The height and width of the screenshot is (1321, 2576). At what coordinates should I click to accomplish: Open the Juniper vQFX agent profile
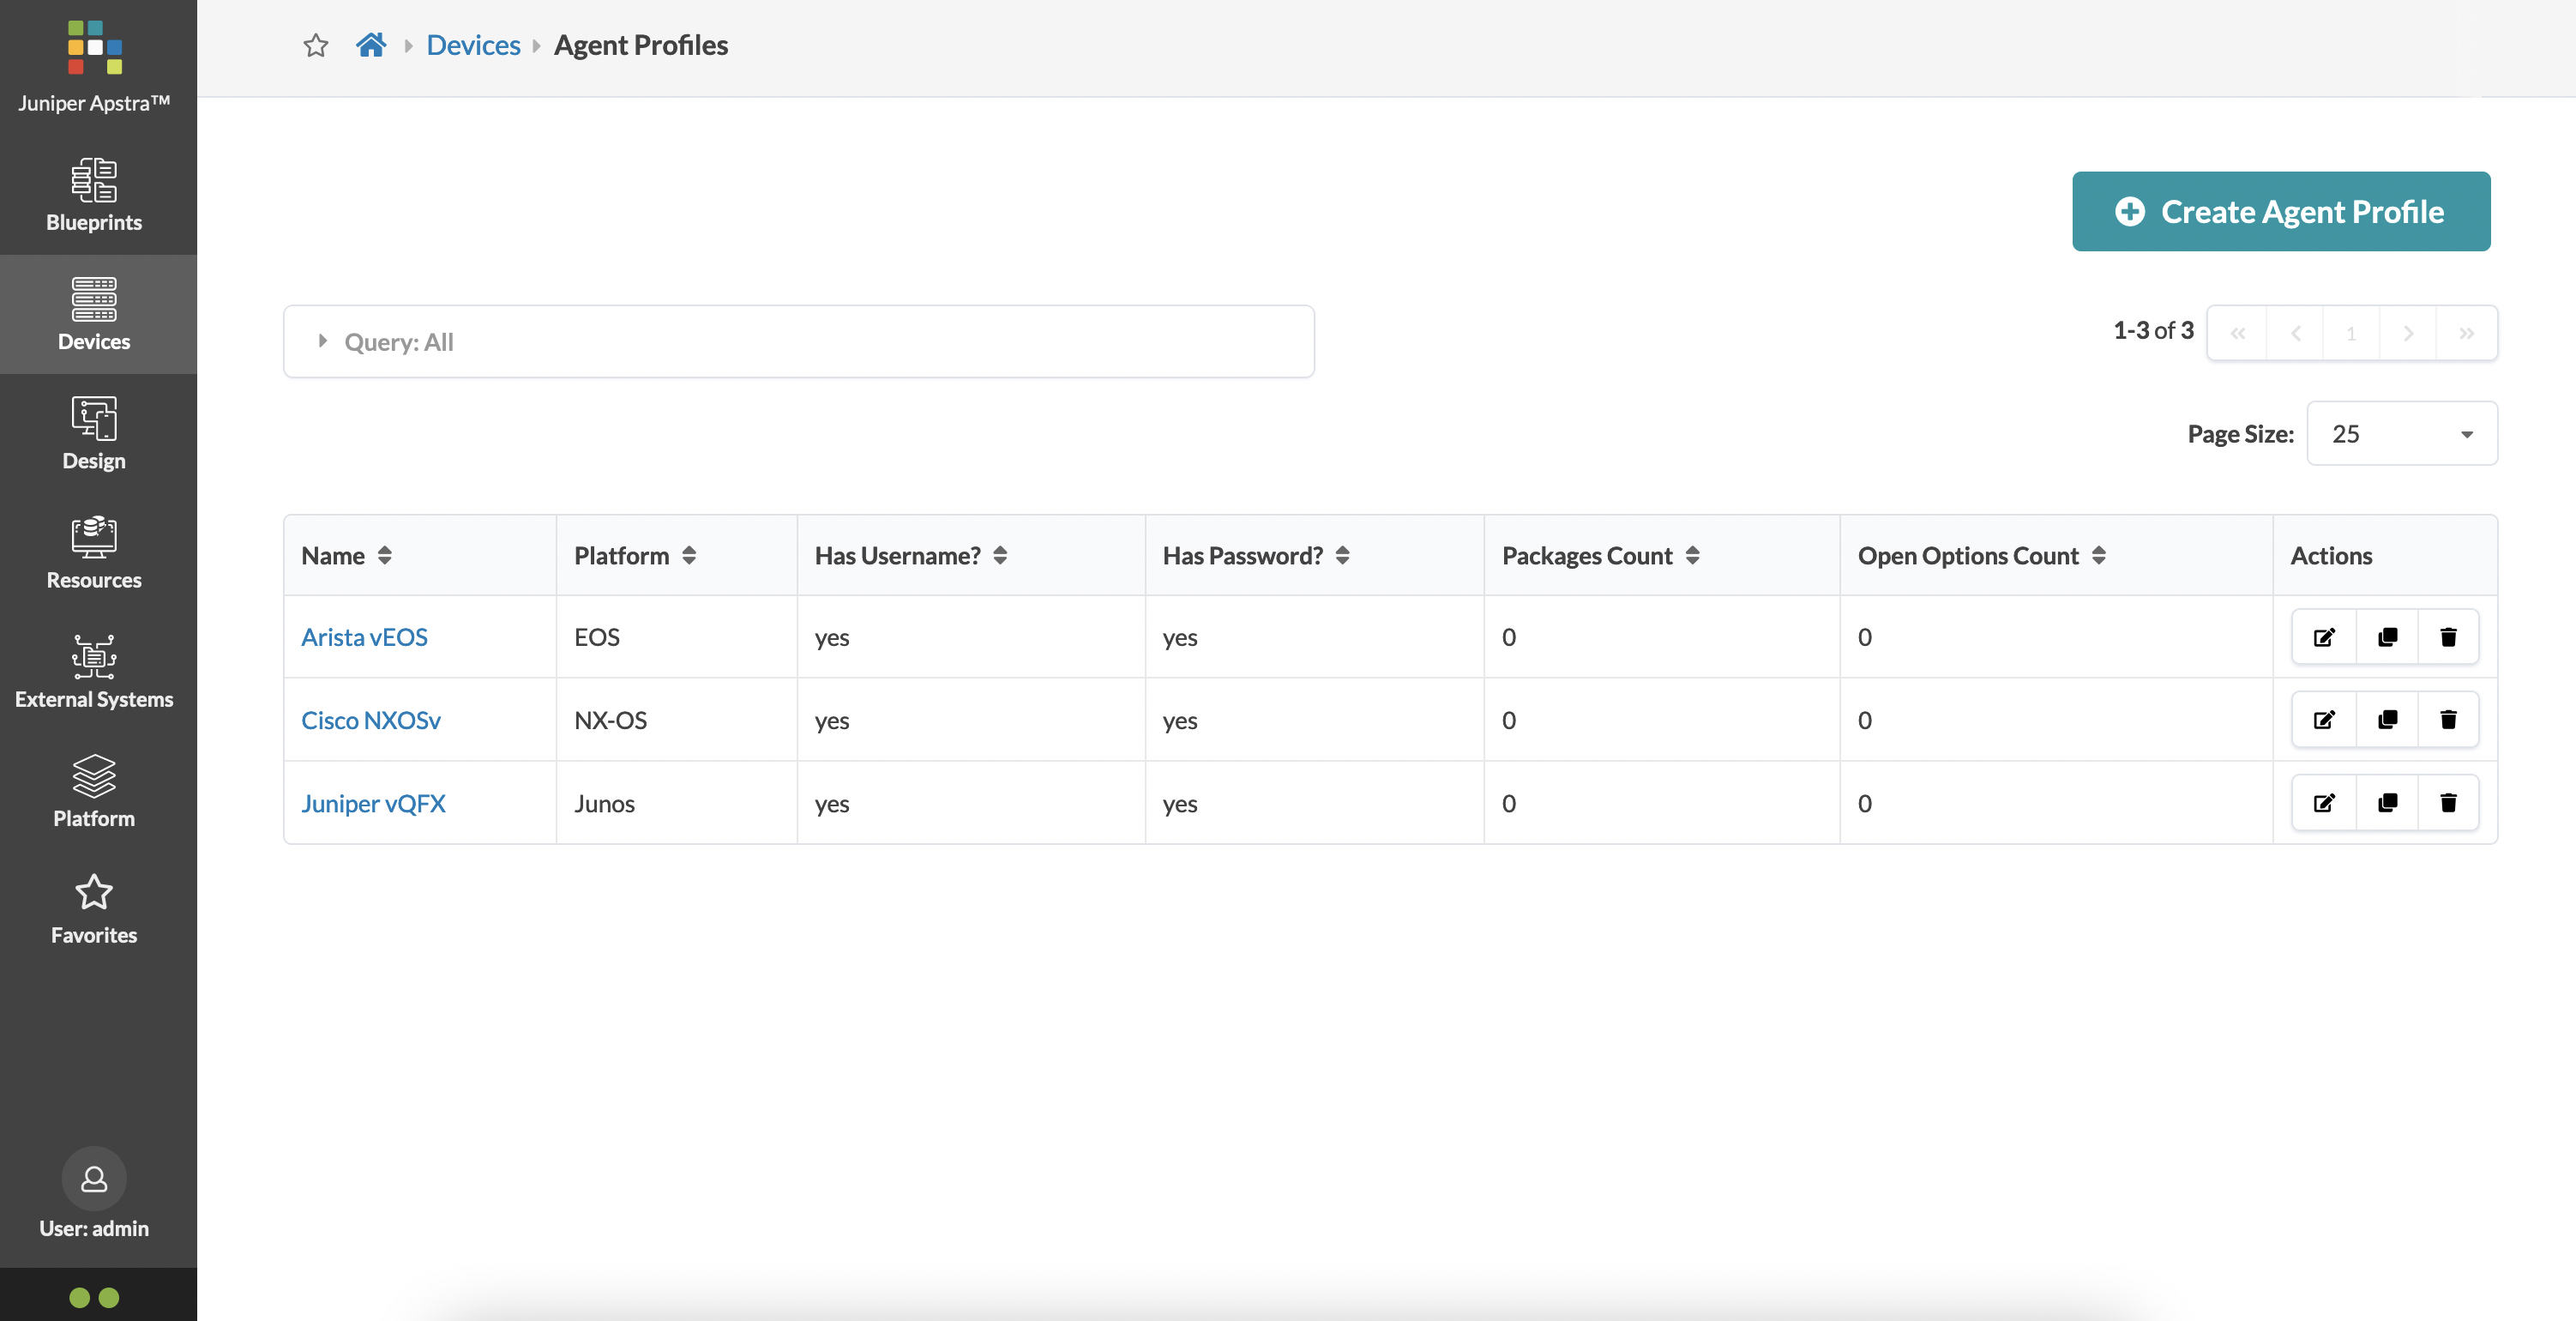(x=374, y=802)
